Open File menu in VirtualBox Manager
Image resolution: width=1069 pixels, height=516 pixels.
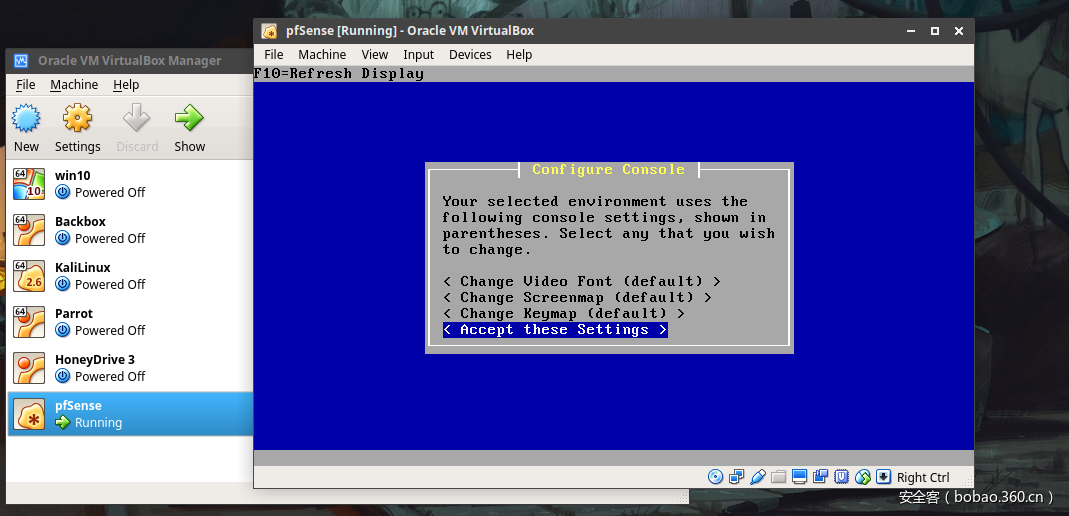click(25, 85)
